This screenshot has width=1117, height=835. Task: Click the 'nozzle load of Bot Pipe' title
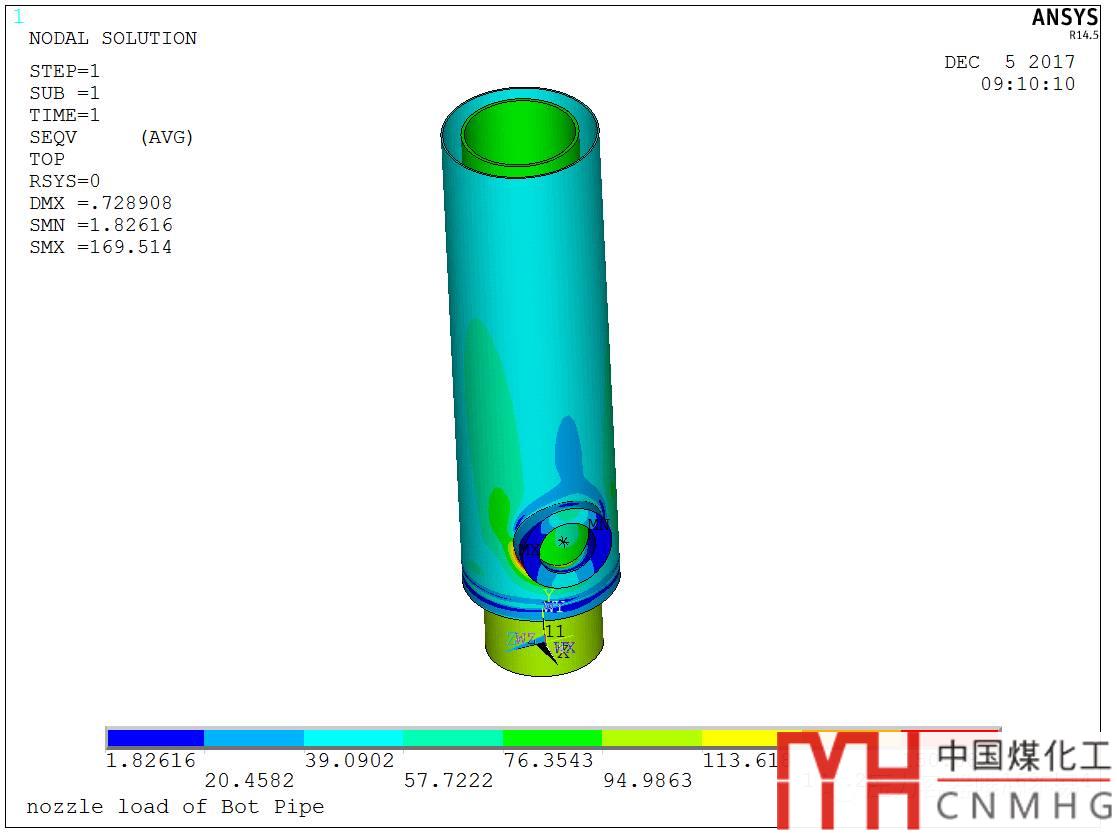(x=175, y=807)
